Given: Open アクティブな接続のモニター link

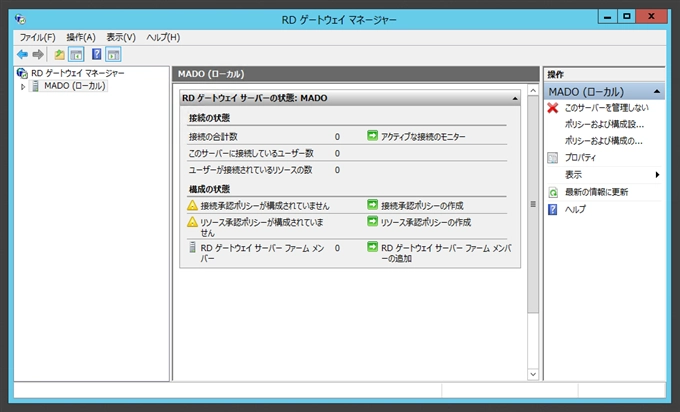Looking at the screenshot, I should [423, 137].
